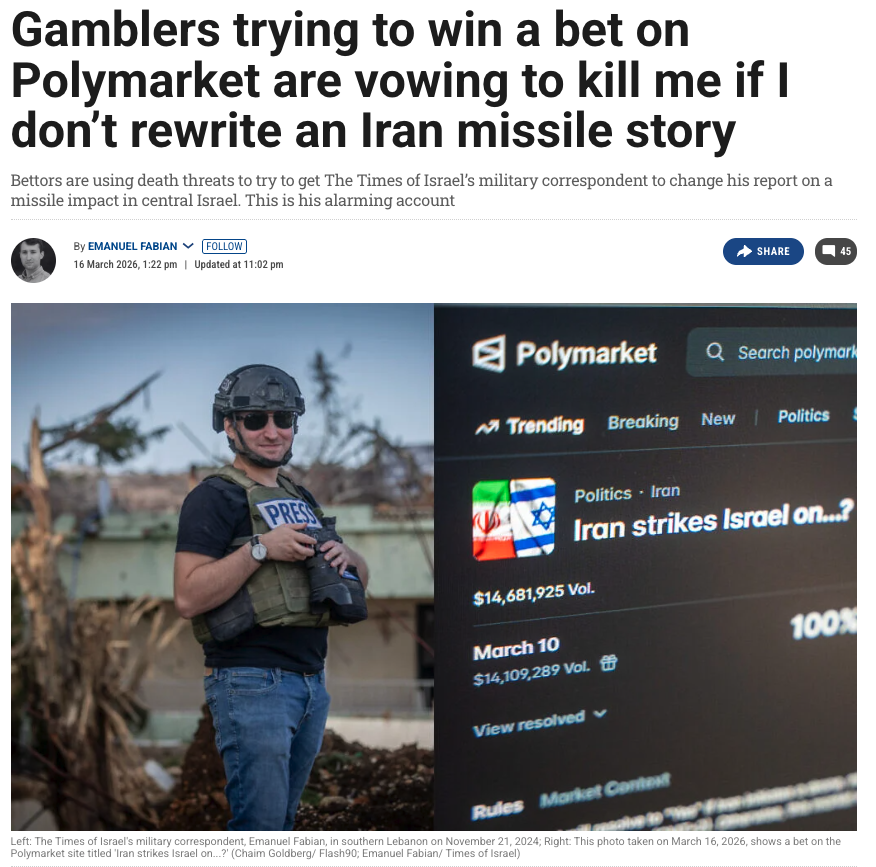The image size is (876, 867).
Task: Click the Share arrow icon
Action: 744,251
